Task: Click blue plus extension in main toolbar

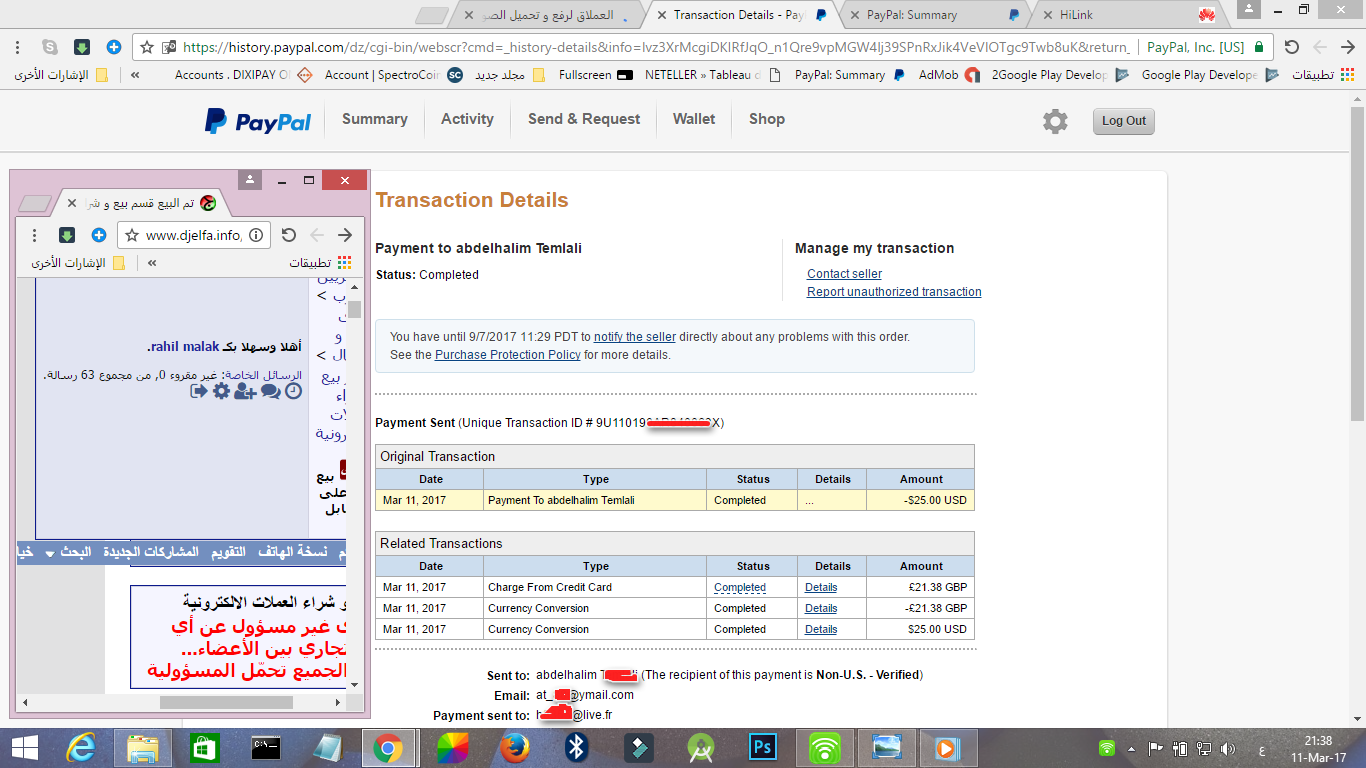Action: point(114,47)
